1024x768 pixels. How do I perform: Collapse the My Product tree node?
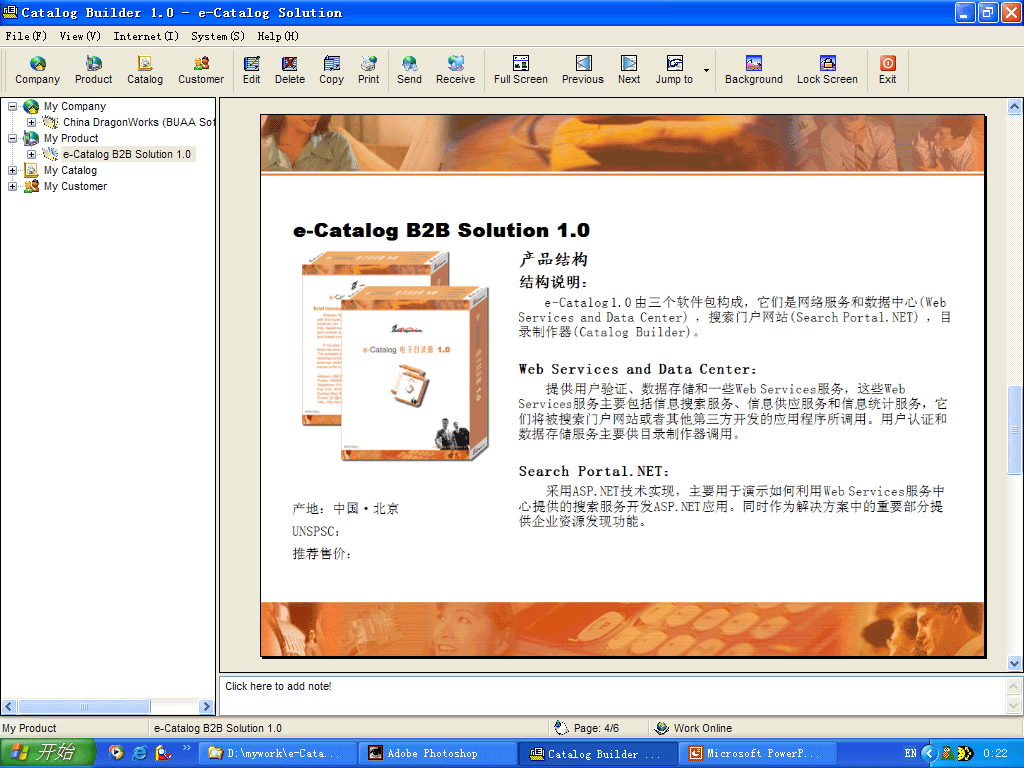[x=12, y=138]
